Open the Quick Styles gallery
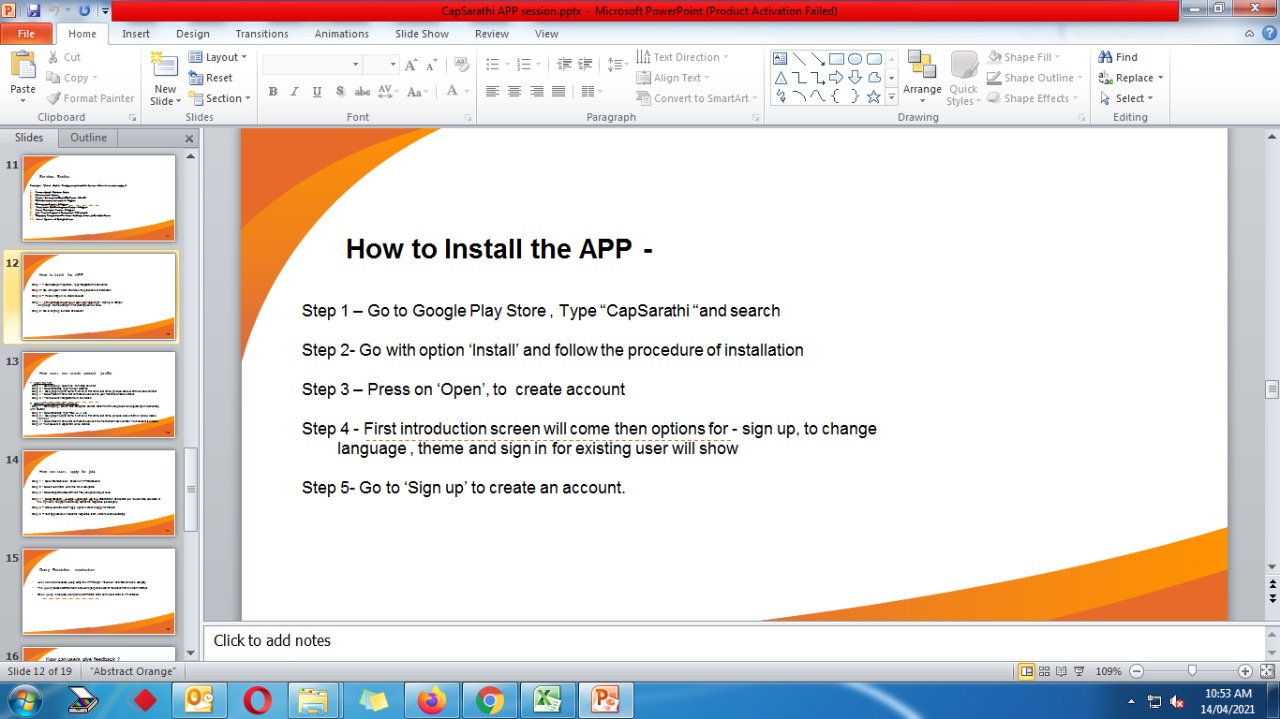The image size is (1280, 719). point(963,78)
